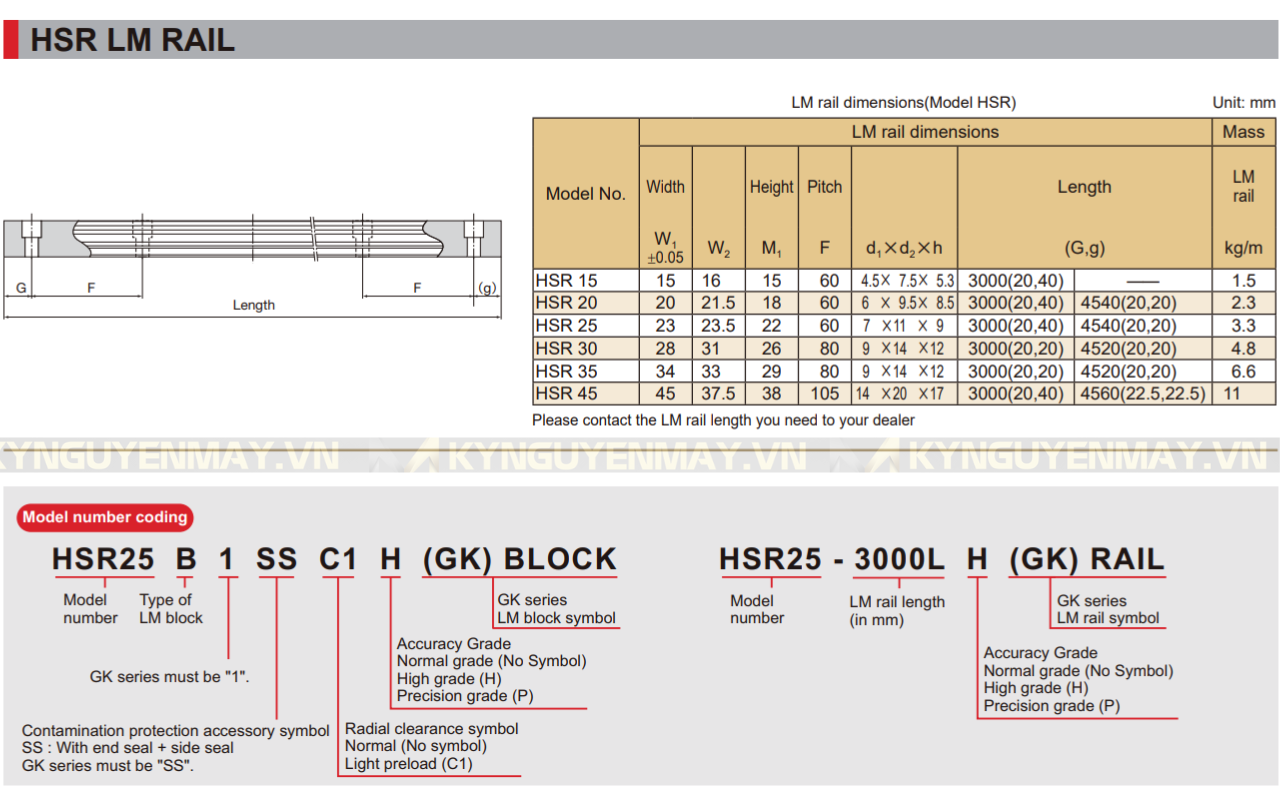Click the "LM block symbol" label
Viewport: 1280px width, 786px height.
point(557,618)
